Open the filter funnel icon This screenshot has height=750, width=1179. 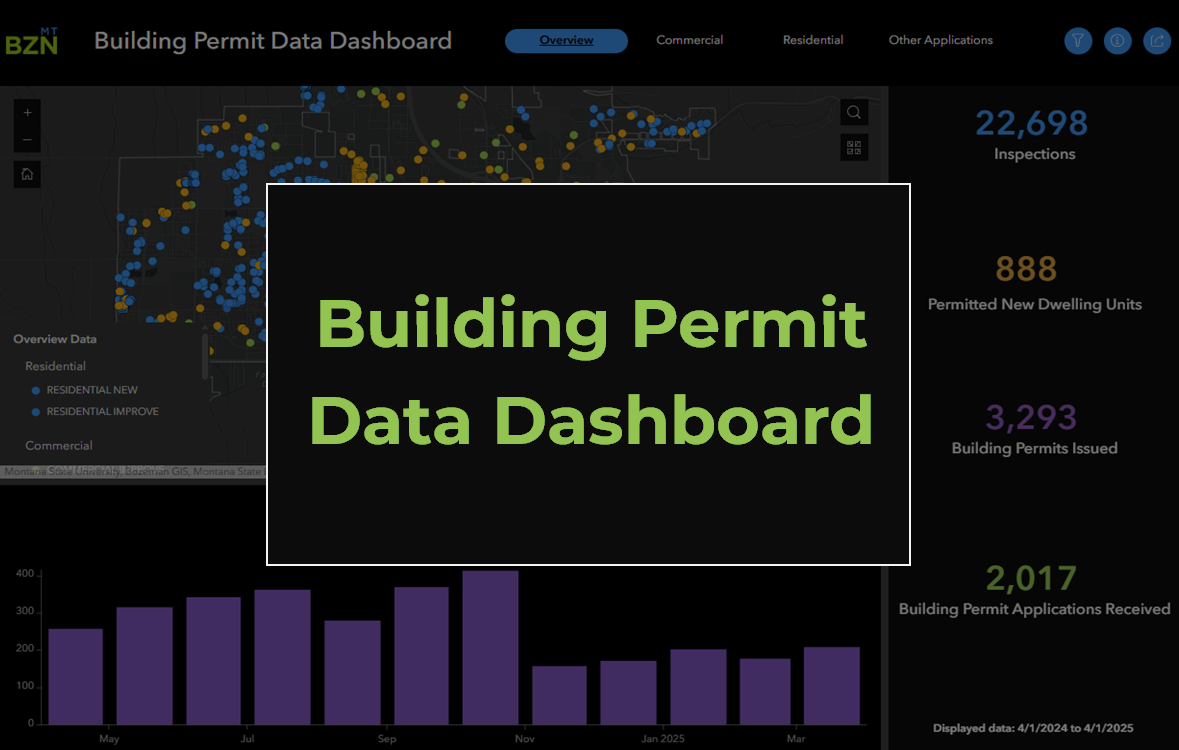click(1078, 41)
